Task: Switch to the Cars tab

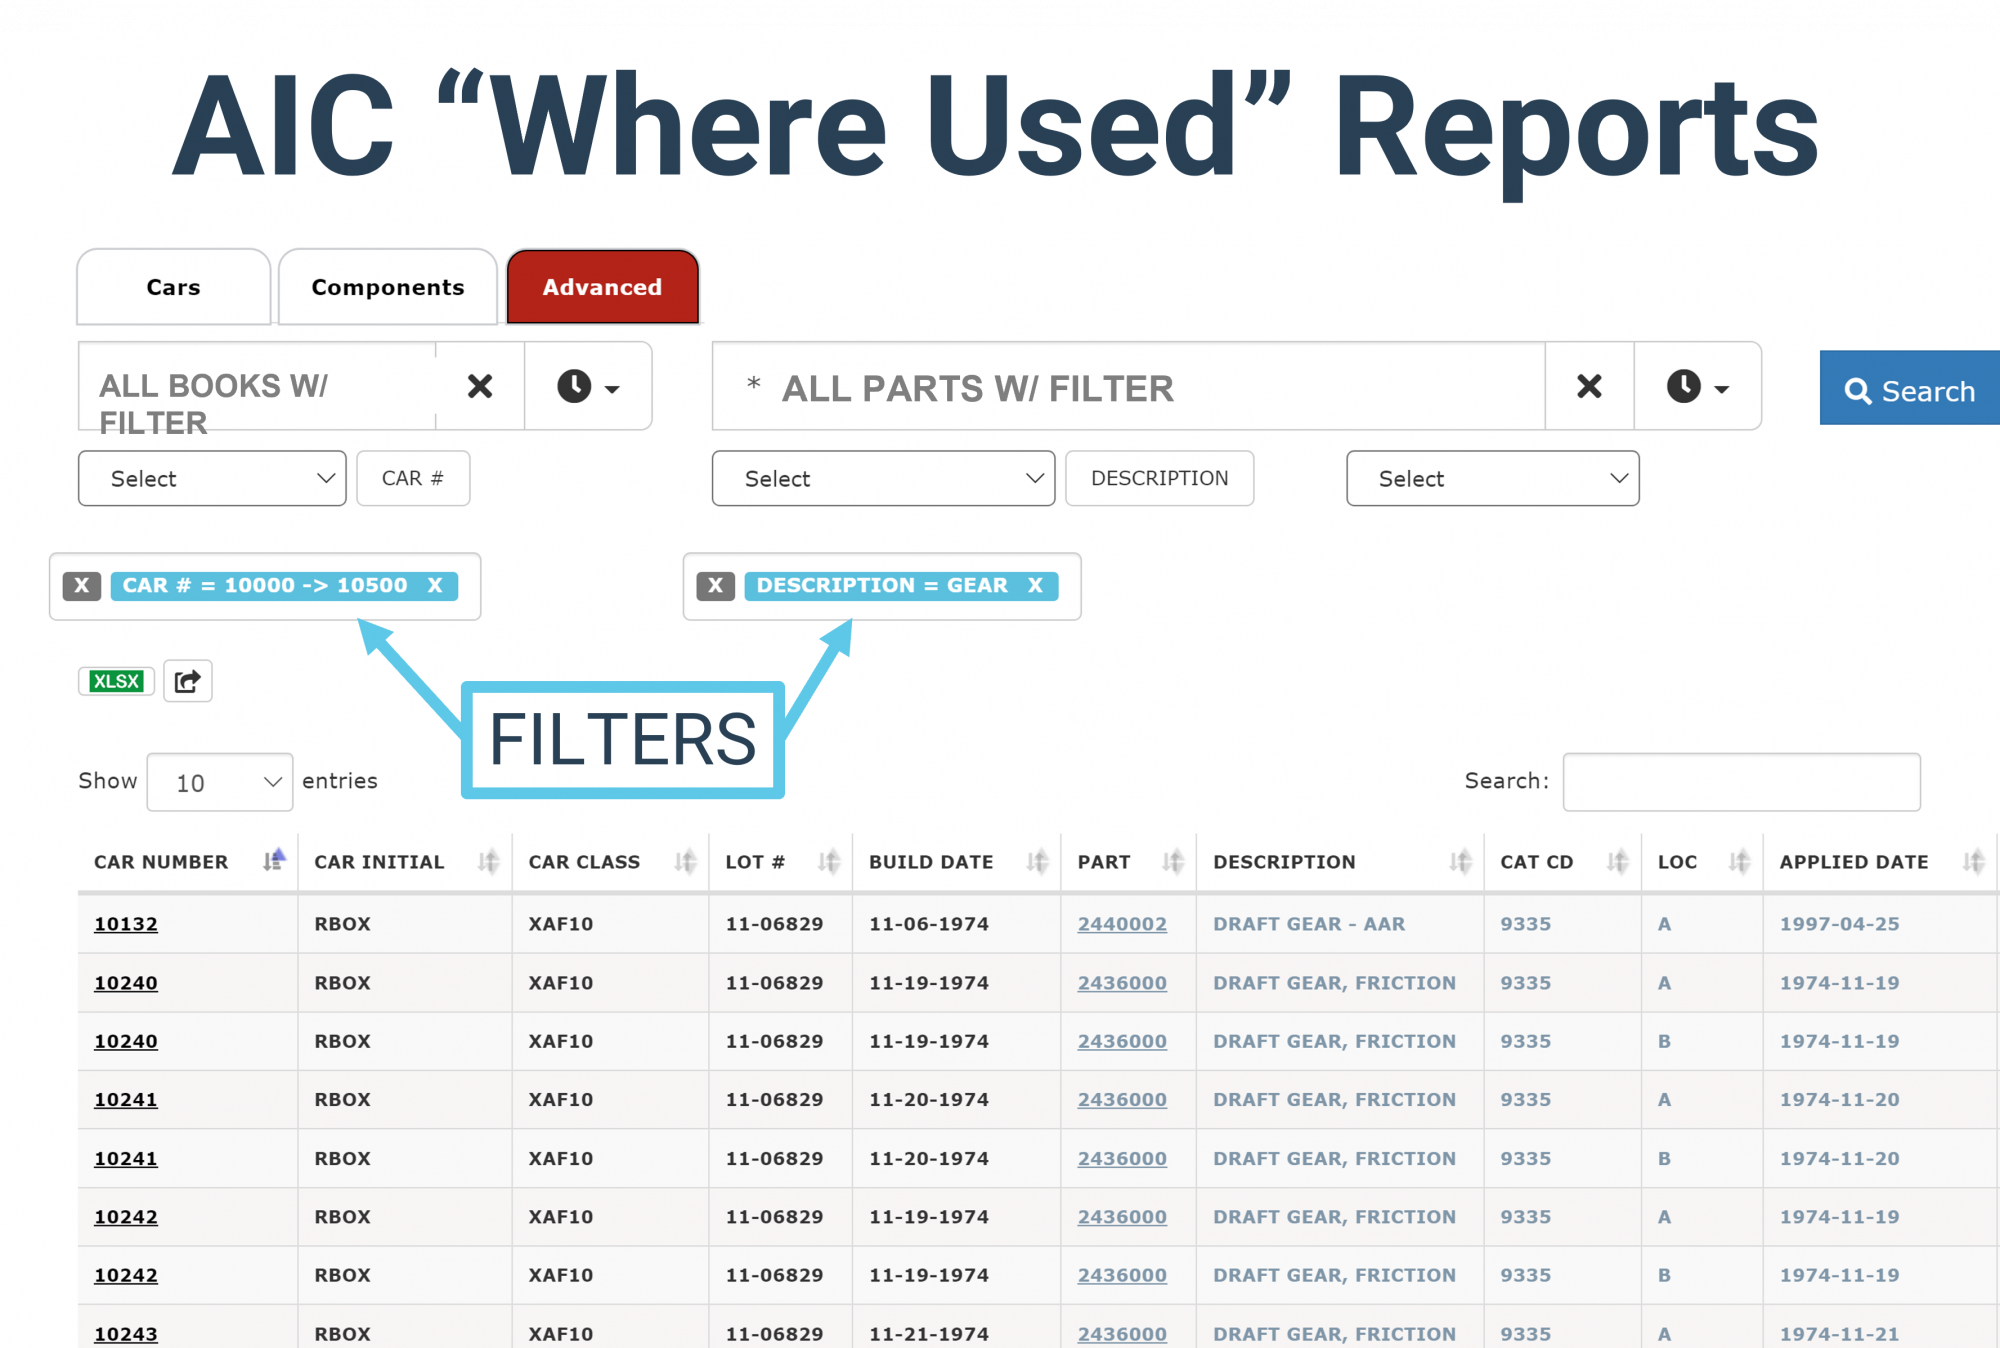Action: tap(173, 287)
